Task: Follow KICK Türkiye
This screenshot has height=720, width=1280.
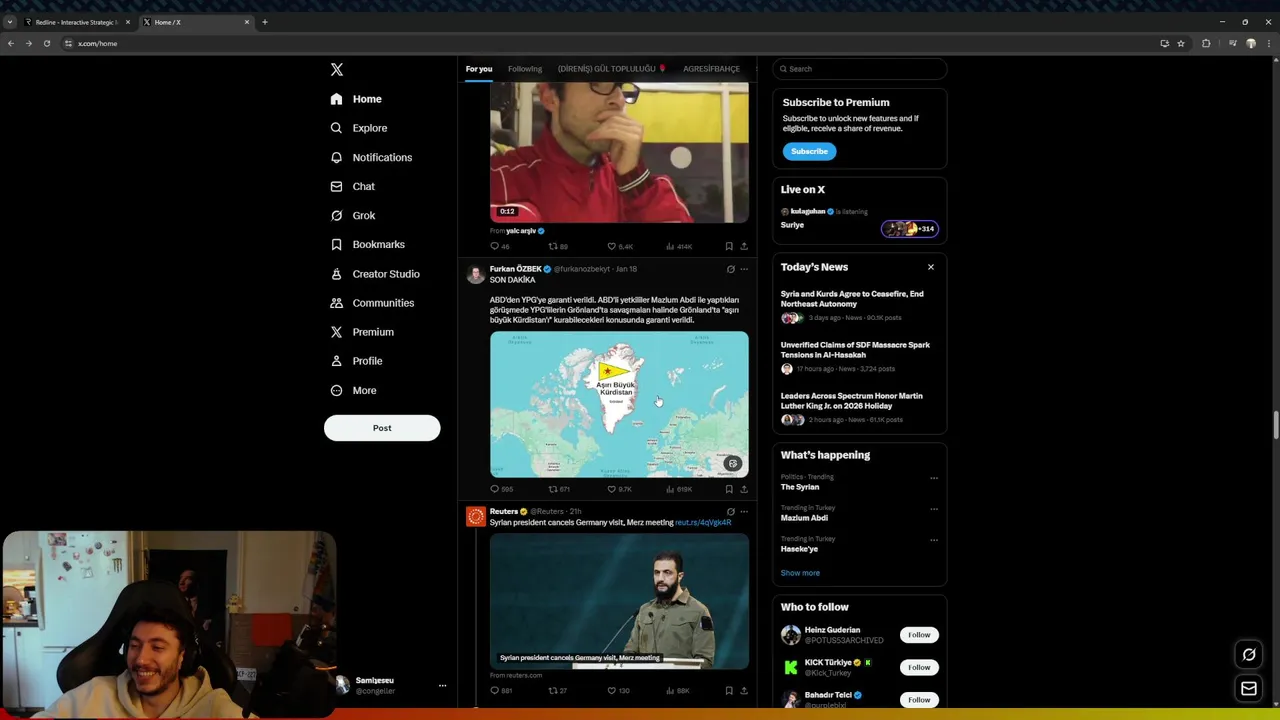Action: 919,667
